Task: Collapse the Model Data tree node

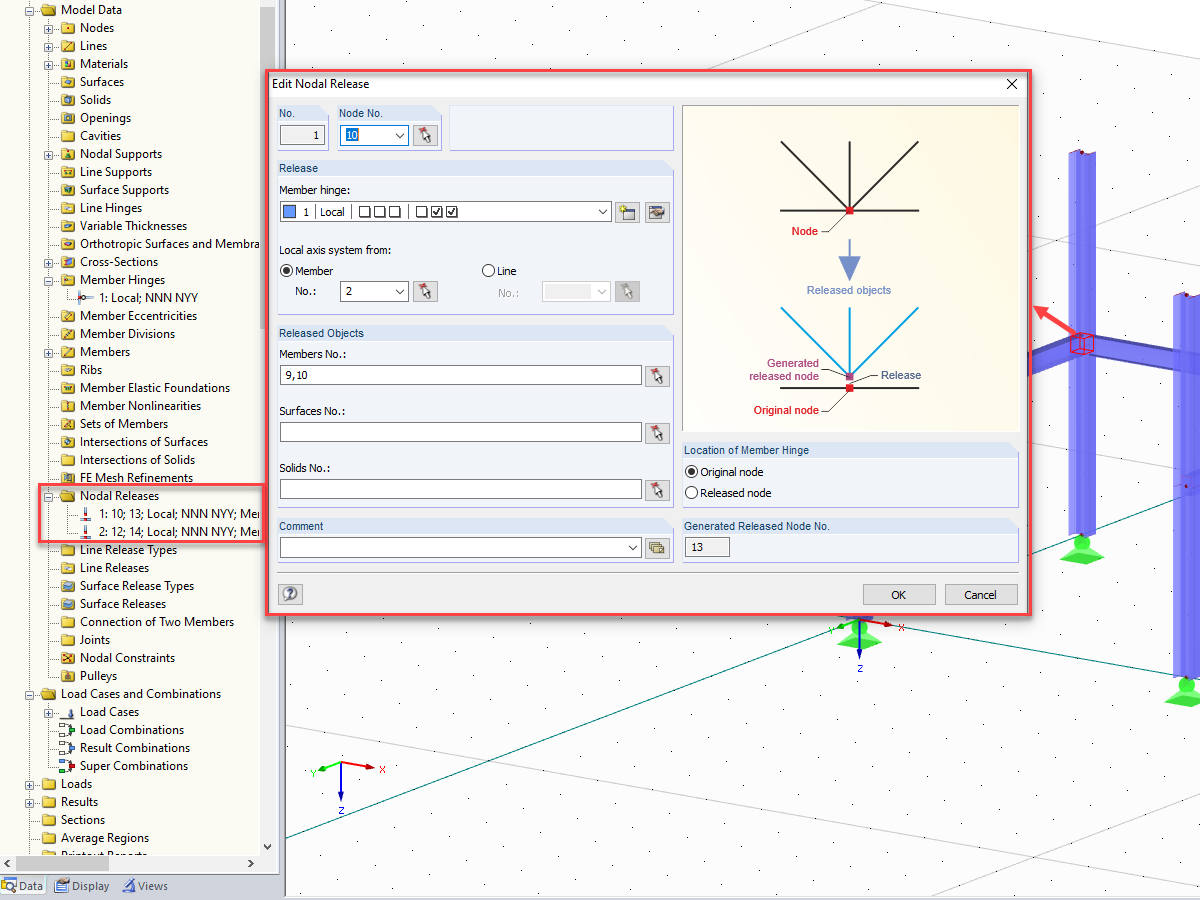Action: coord(29,10)
